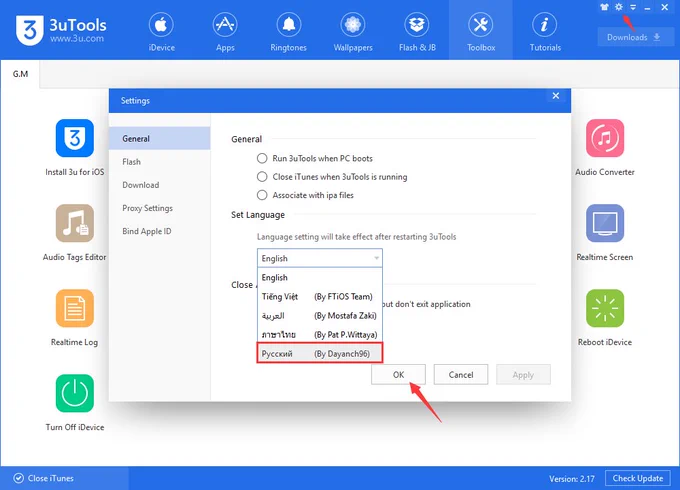Enable Close iTunes when 3uTools is running
This screenshot has height=490, width=680.
pos(262,176)
